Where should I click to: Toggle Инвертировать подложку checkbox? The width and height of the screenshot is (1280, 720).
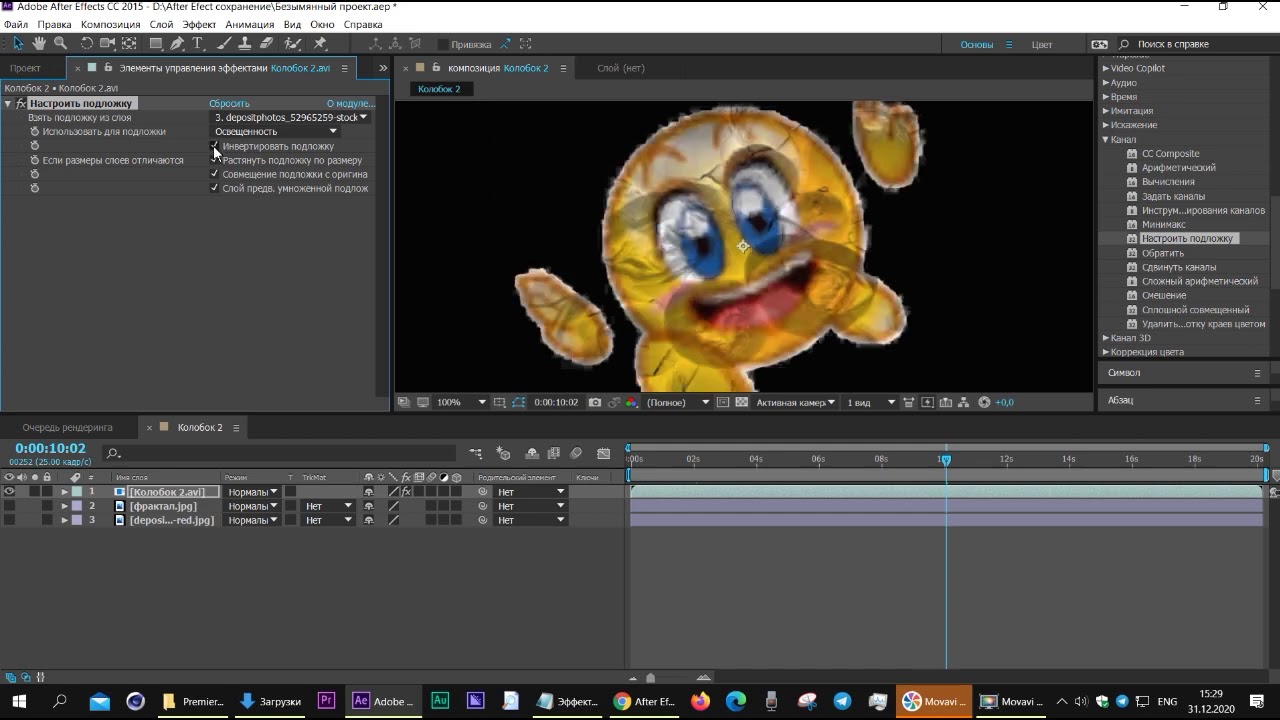(x=214, y=146)
